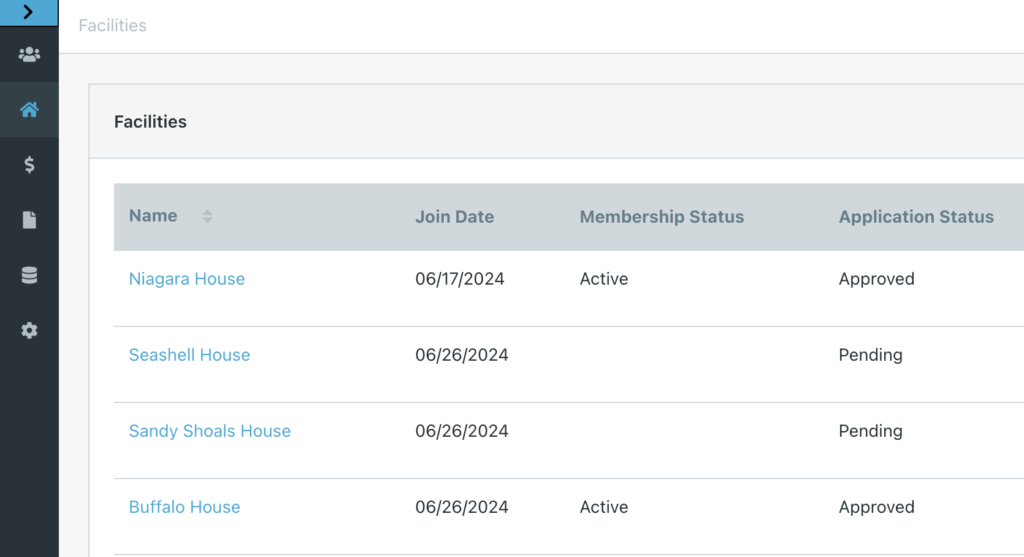Viewport: 1024px width, 557px height.
Task: Open the settings gear icon in sidebar
Action: 29,330
